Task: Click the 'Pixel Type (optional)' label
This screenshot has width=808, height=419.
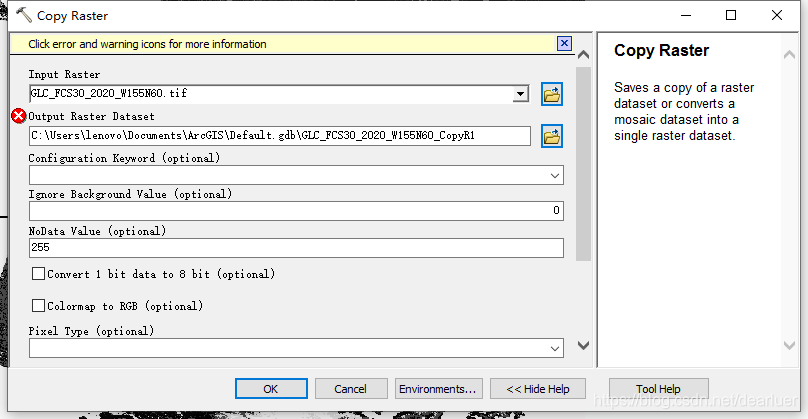Action: click(x=91, y=331)
